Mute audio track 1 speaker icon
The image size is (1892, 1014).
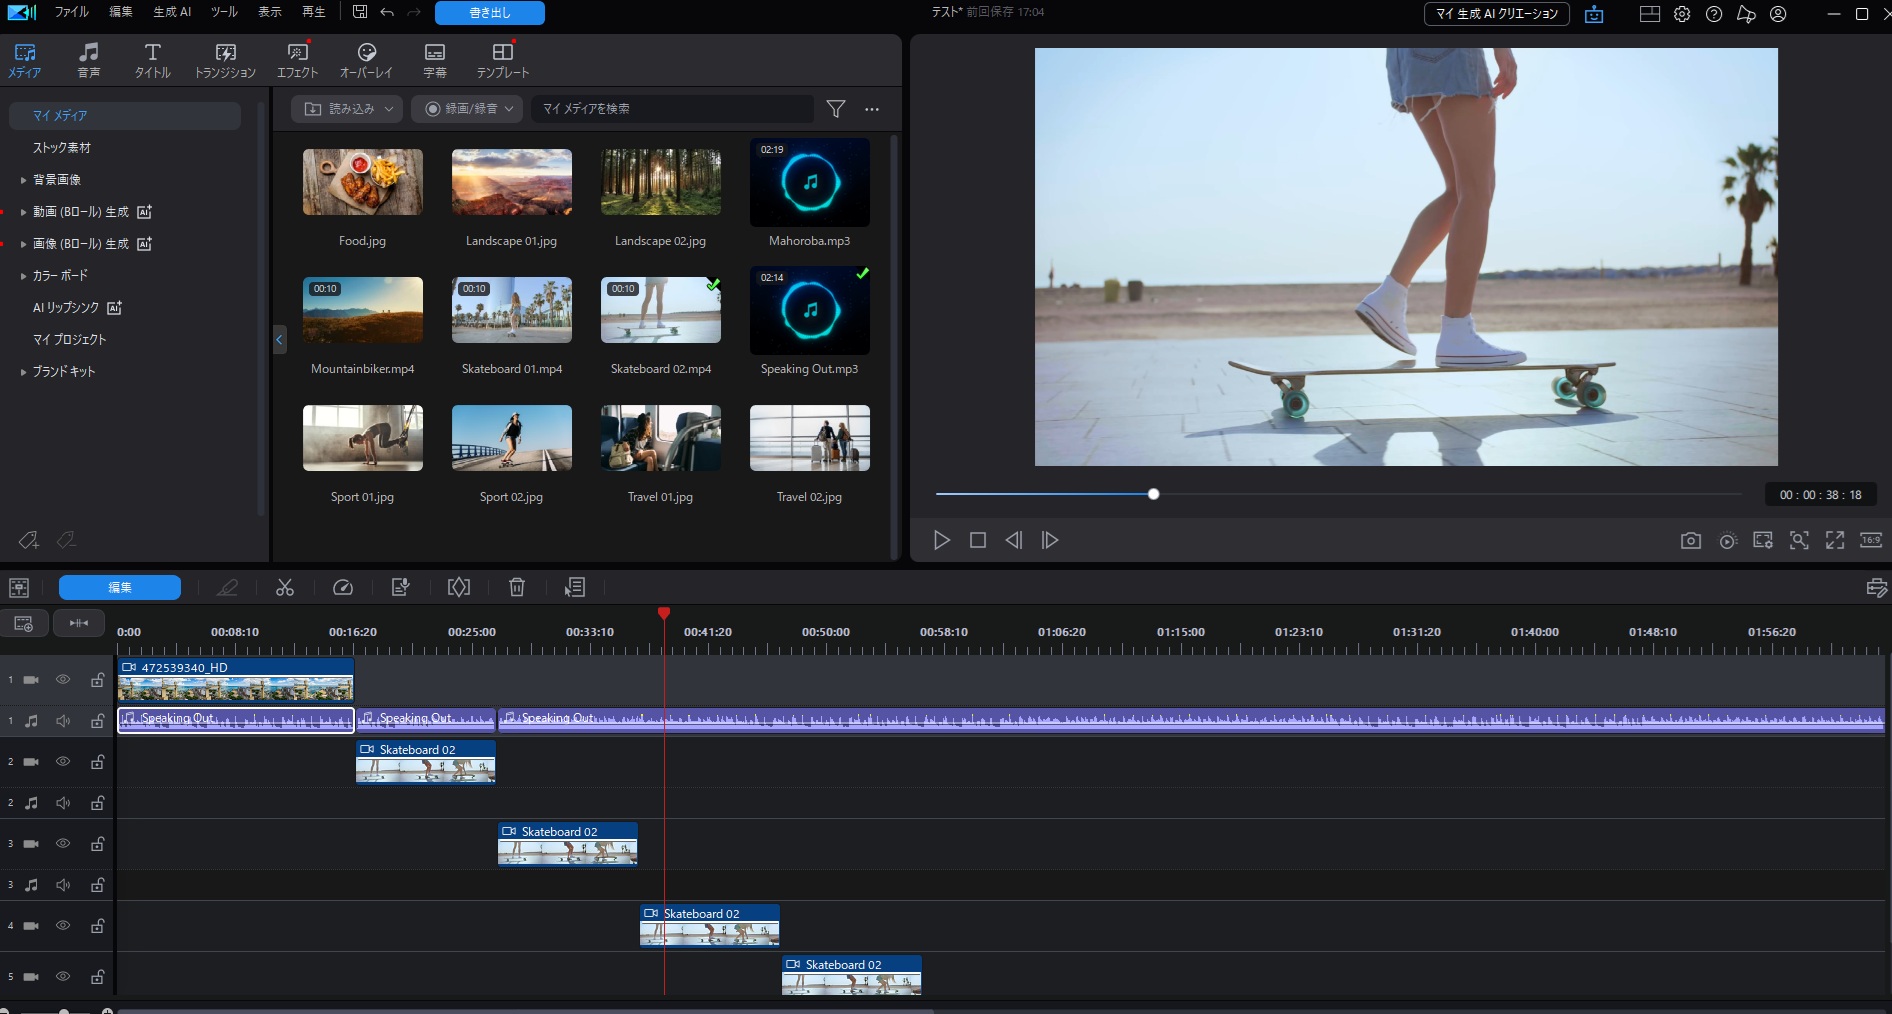[x=63, y=721]
